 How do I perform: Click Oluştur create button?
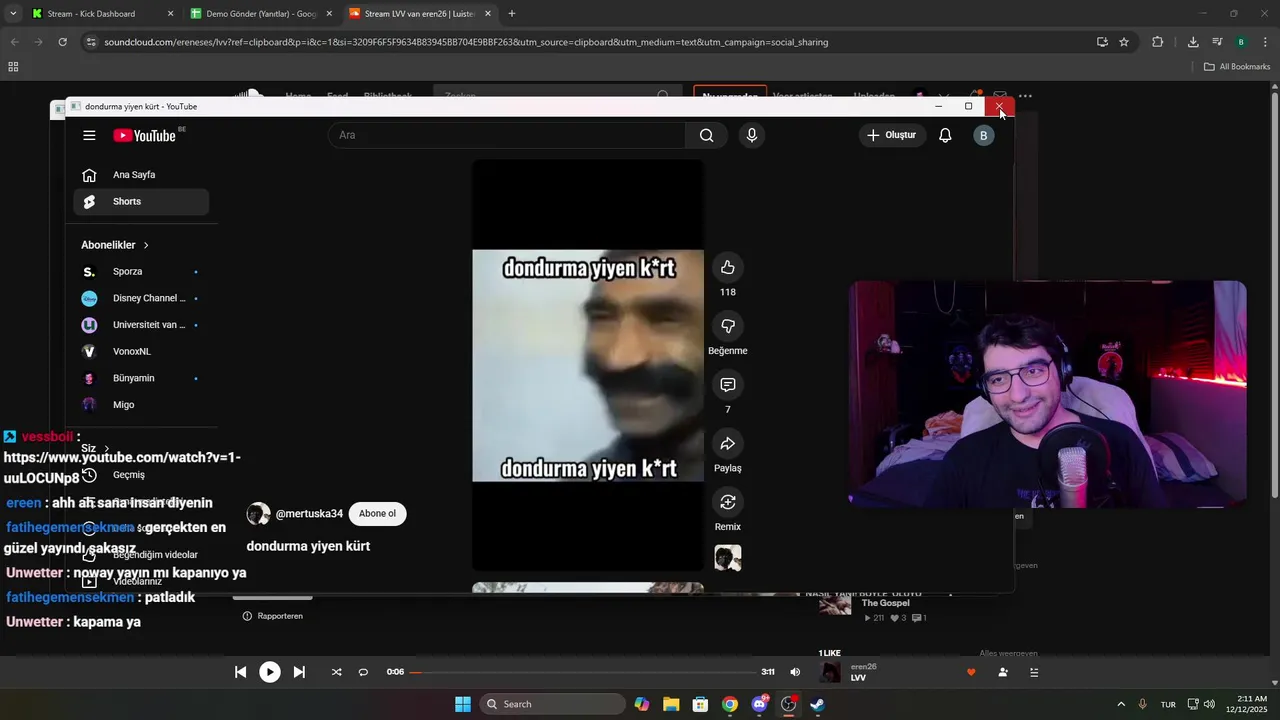892,135
